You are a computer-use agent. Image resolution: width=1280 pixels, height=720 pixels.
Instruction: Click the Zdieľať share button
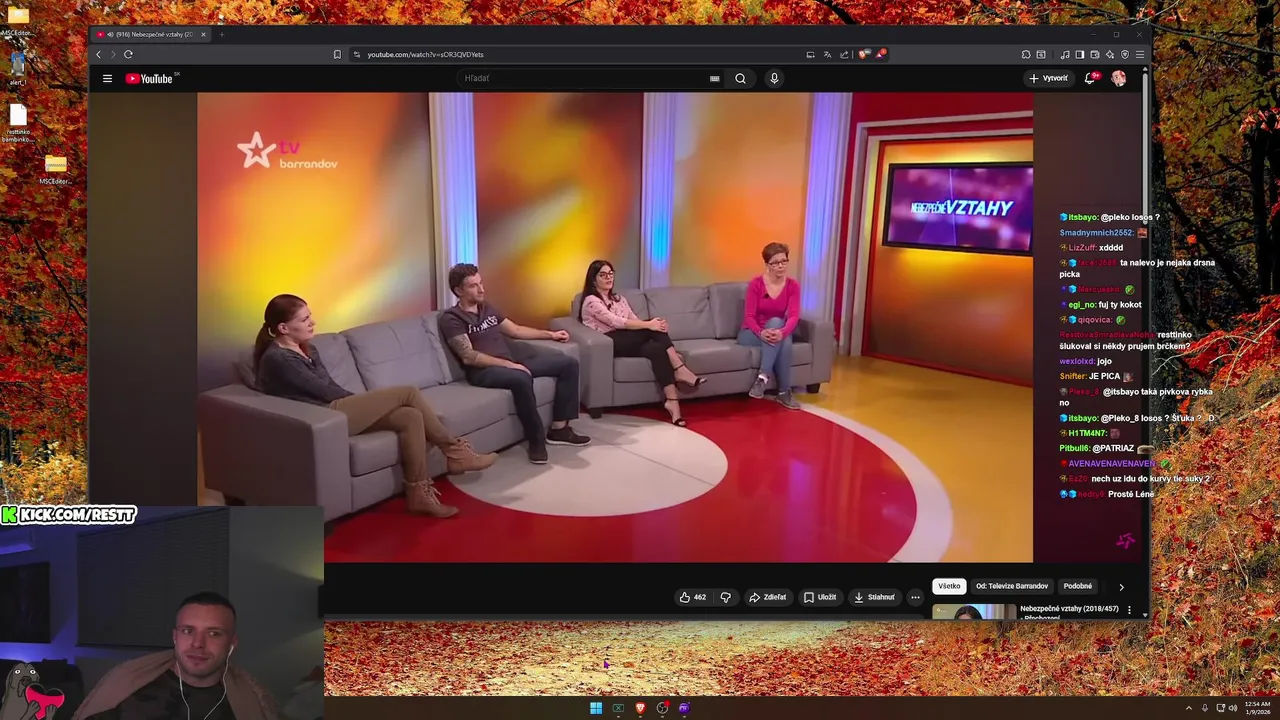768,597
